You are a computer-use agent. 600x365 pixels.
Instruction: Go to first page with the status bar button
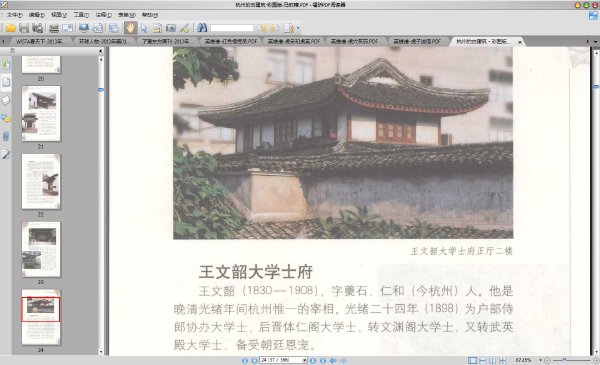[245, 360]
